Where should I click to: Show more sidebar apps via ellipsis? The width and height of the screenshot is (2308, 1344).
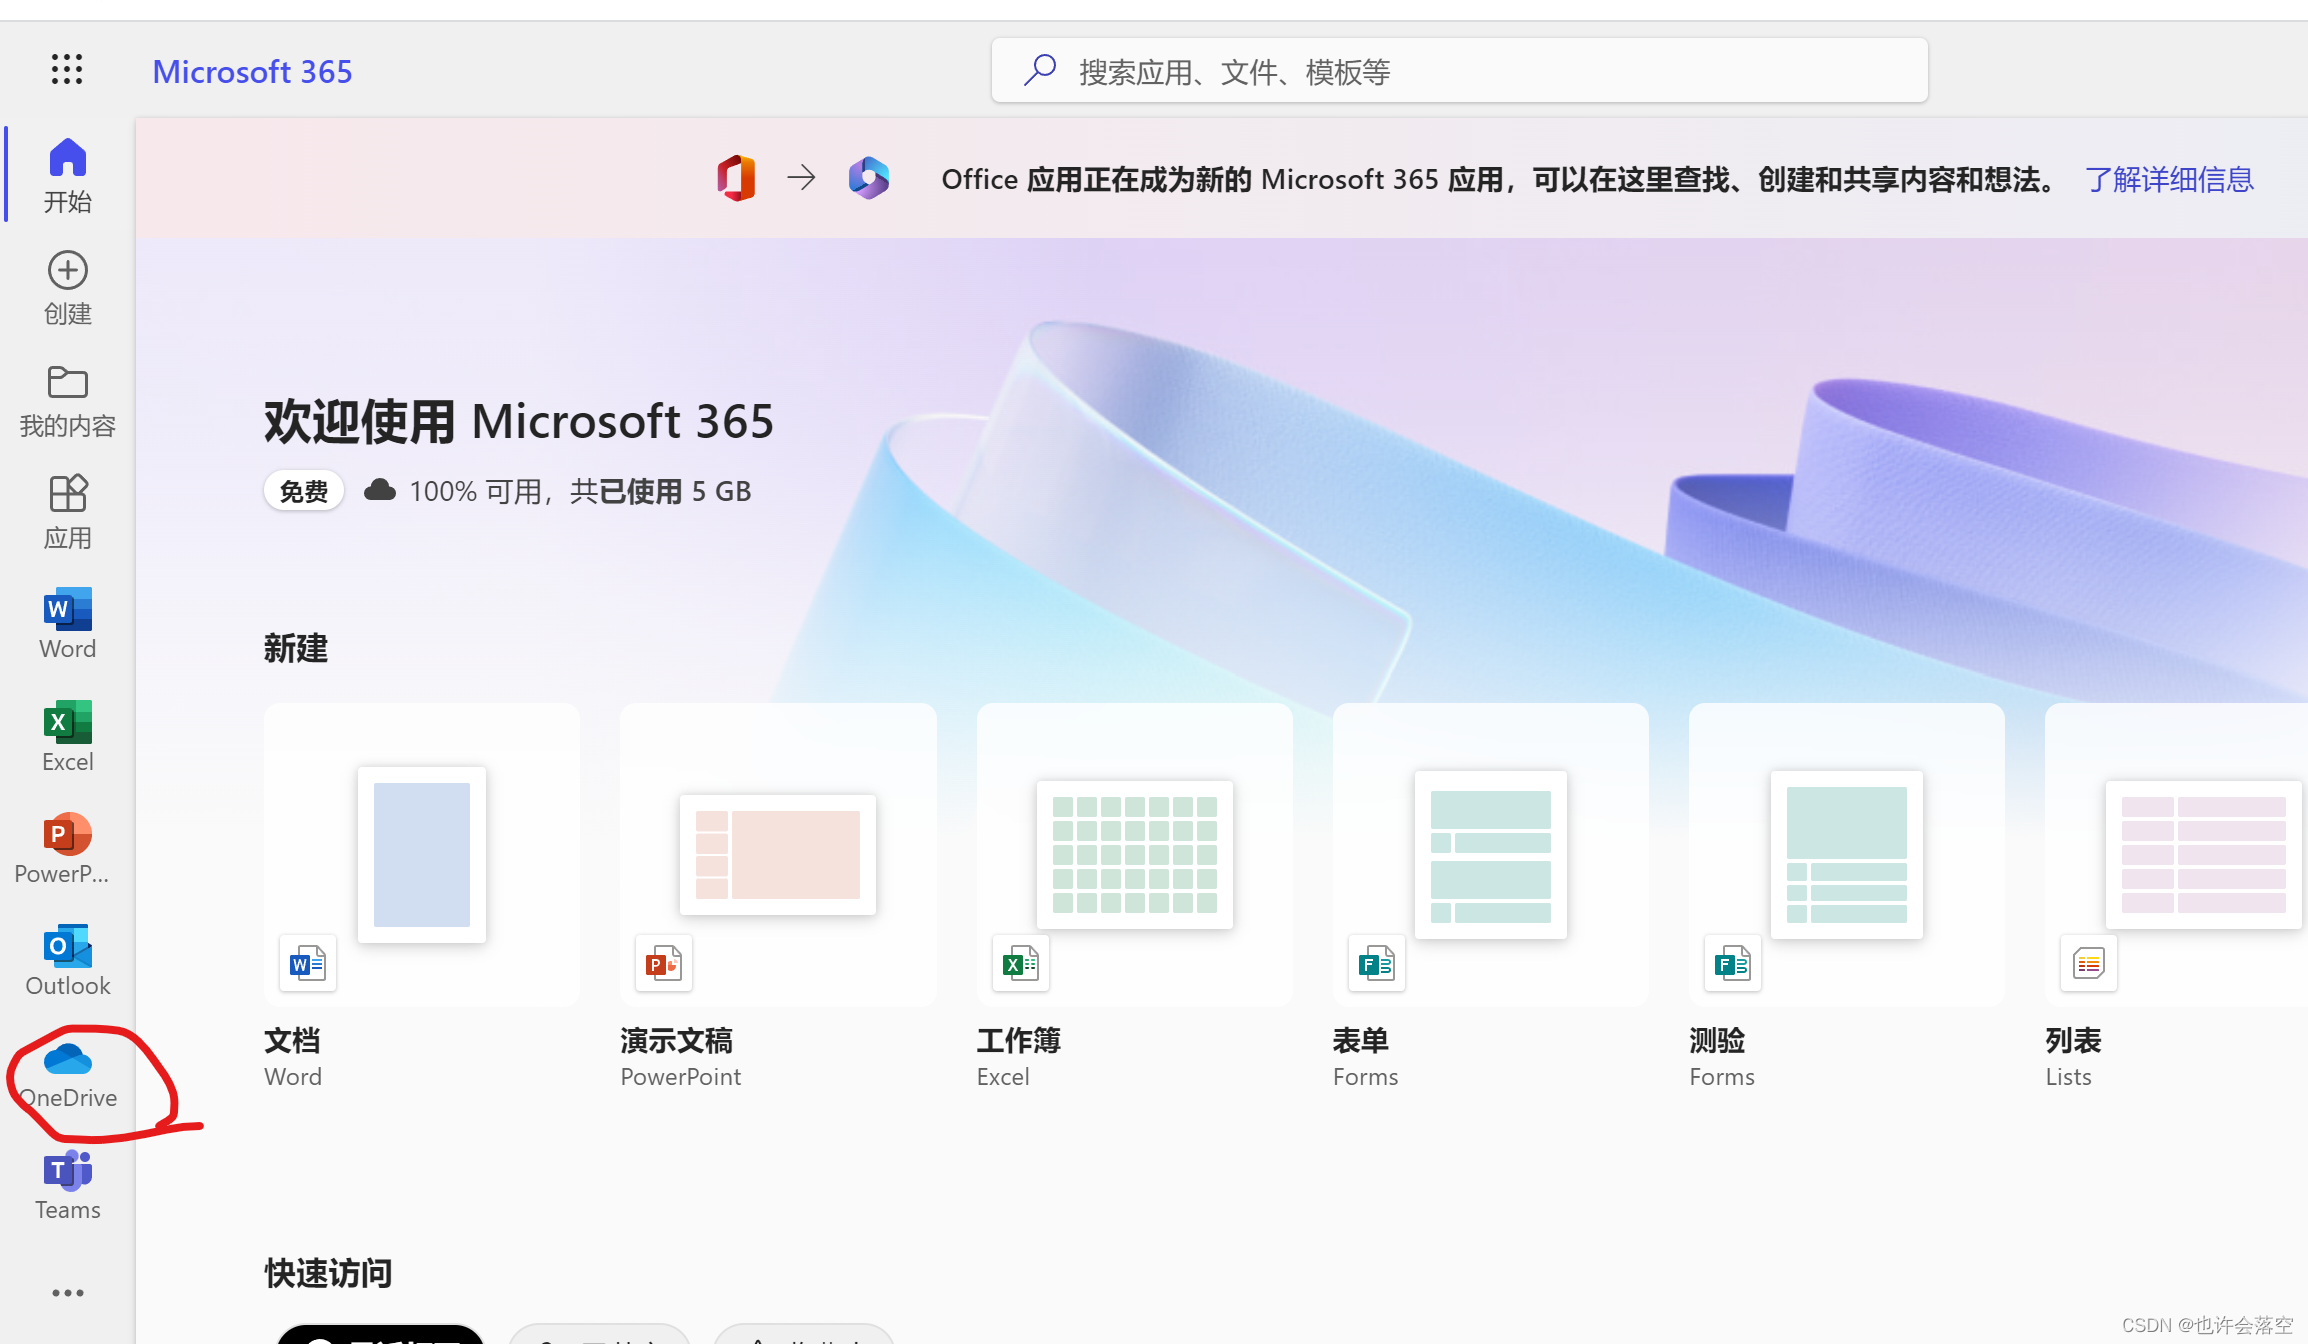[x=67, y=1293]
